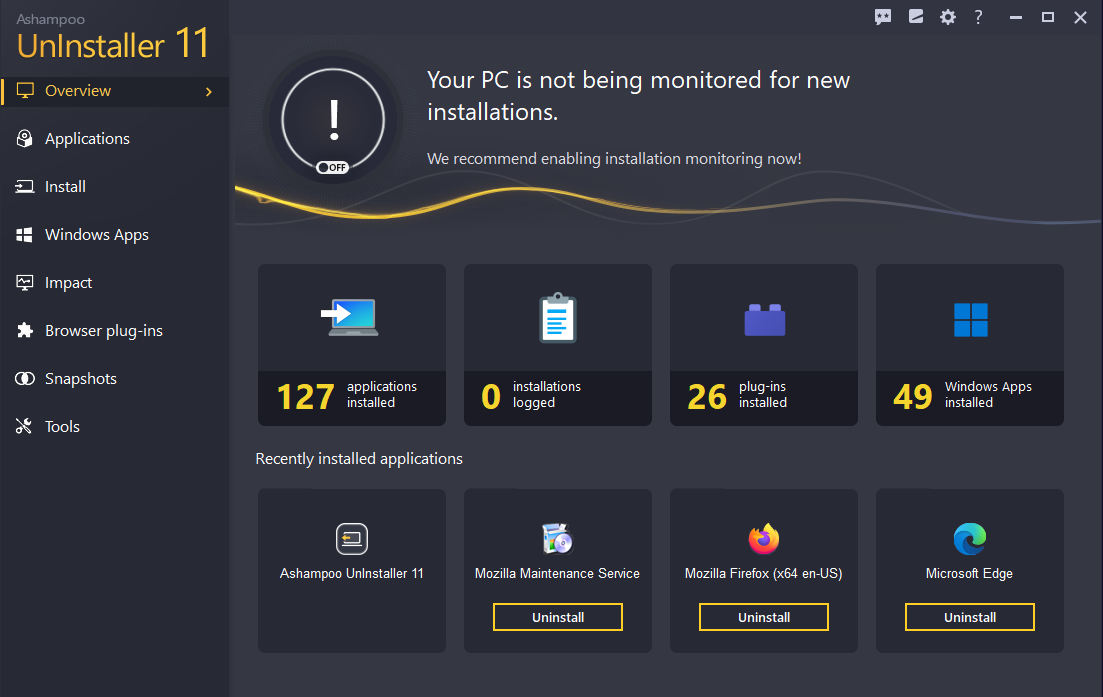
Task: Click the Snapshots icon in sidebar
Action: 25,378
